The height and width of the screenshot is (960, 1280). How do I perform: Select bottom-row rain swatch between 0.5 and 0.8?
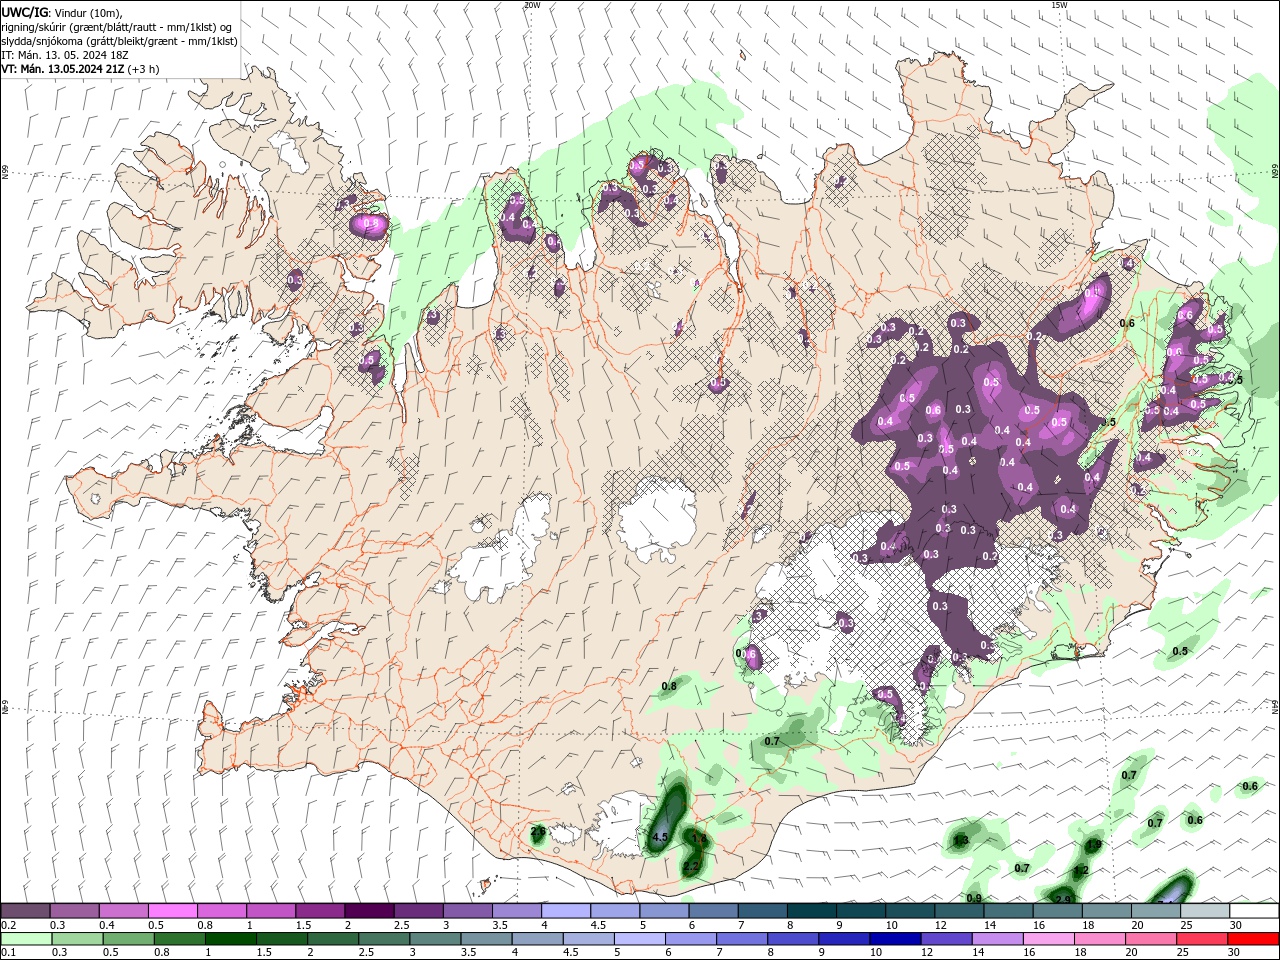coord(128,939)
